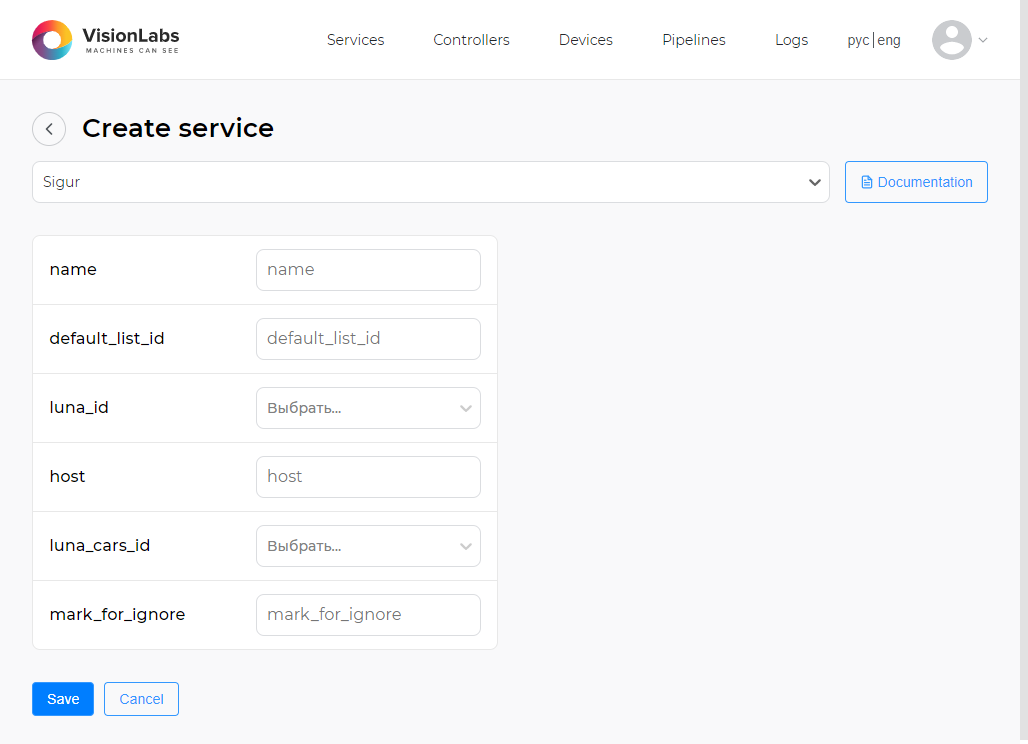Open the Documentation button

click(x=916, y=182)
